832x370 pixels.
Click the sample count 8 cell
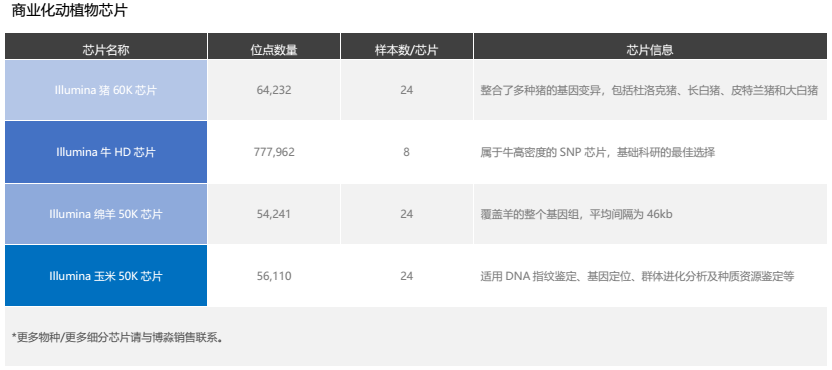(x=406, y=152)
